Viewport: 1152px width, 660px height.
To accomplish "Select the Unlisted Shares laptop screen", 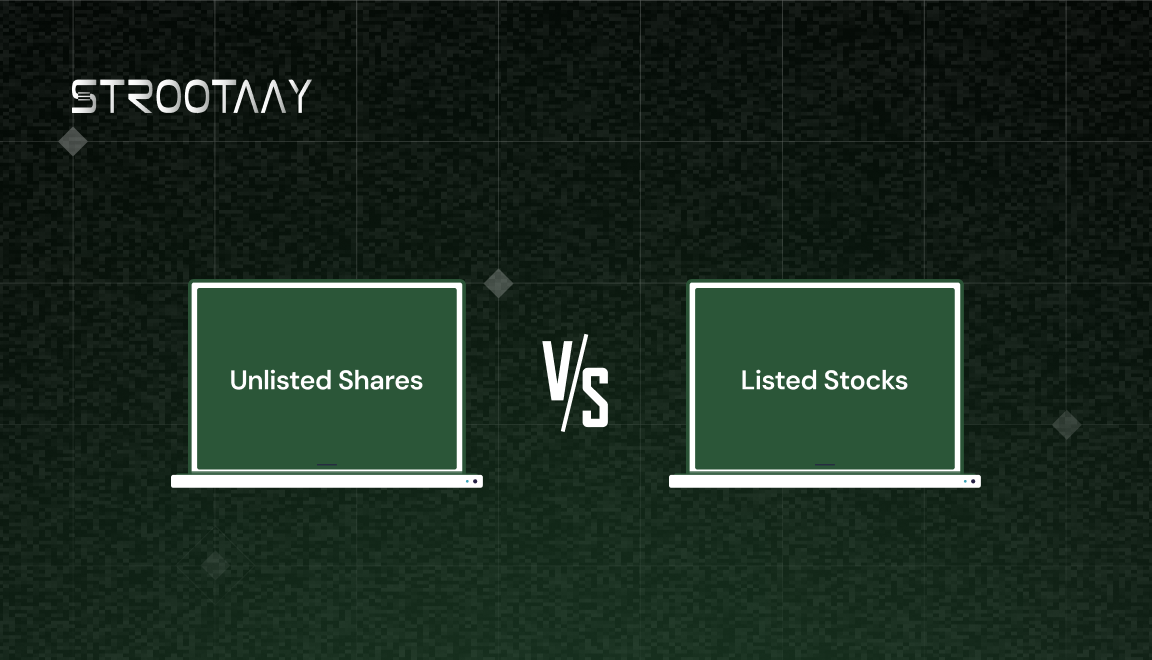I will (x=327, y=378).
